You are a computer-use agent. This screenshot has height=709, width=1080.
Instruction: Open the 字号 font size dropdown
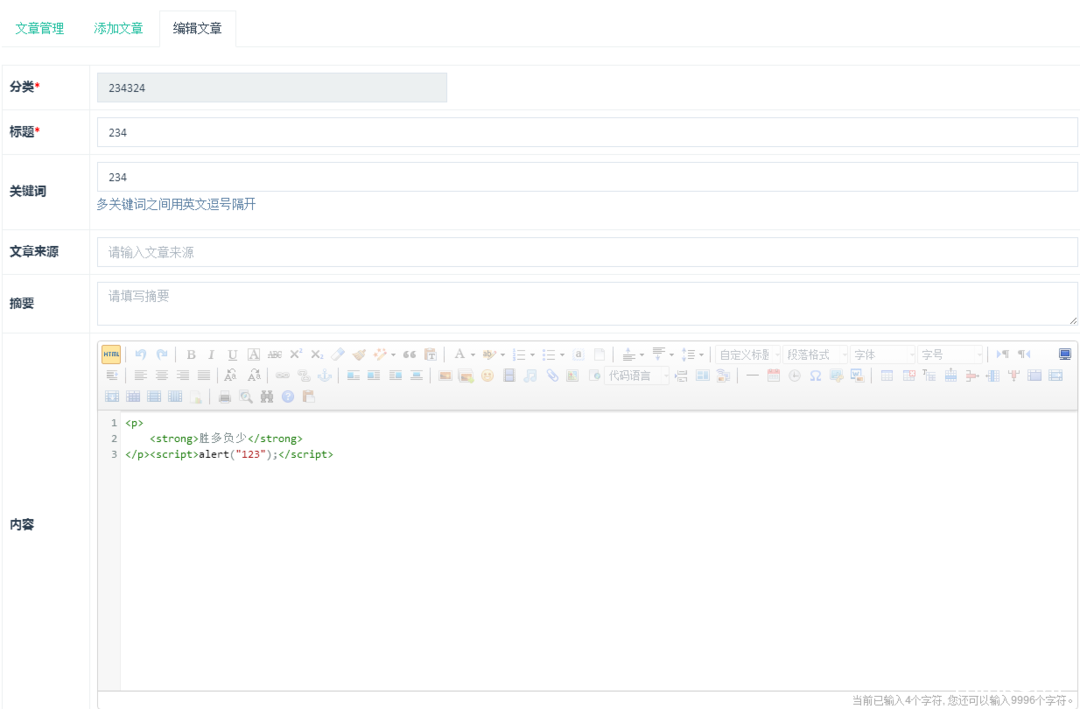pyautogui.click(x=951, y=355)
